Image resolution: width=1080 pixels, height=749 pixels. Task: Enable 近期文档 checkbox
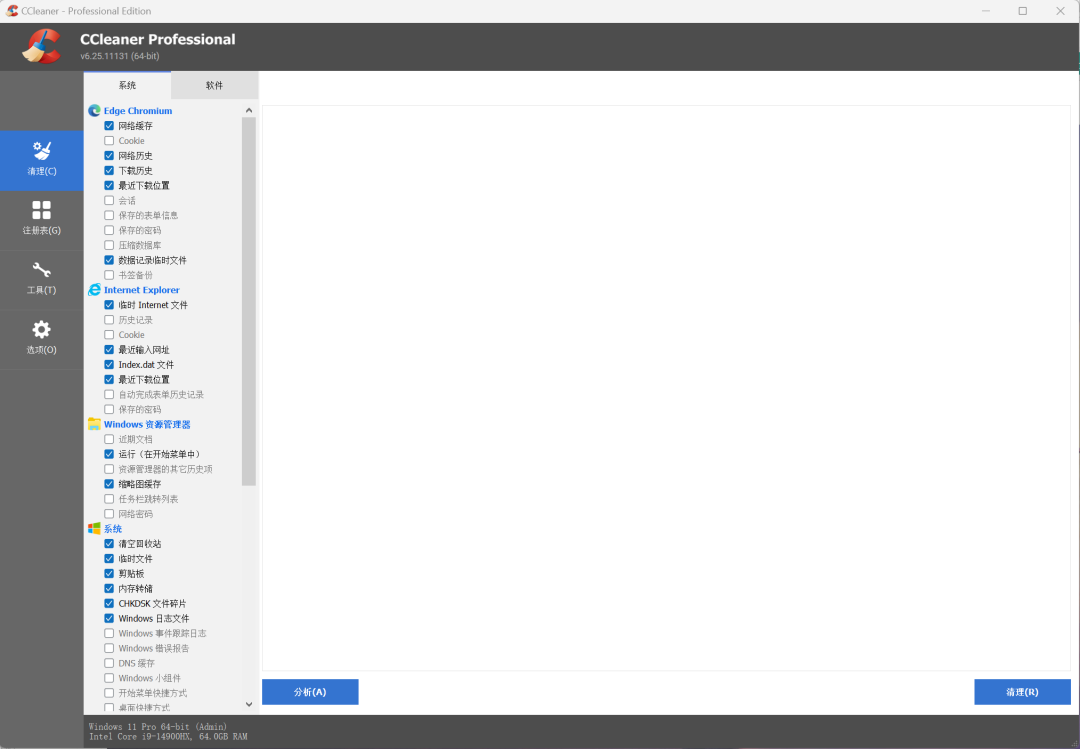pyautogui.click(x=109, y=439)
